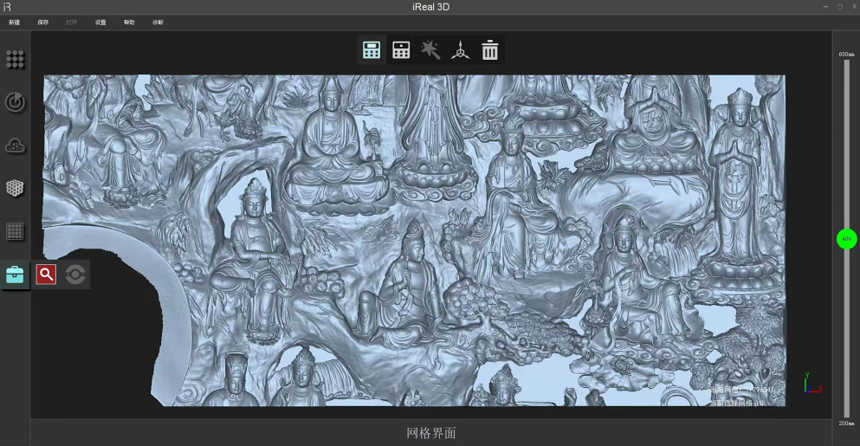
Task: Click the square grid icon in sidebar
Action: [15, 231]
